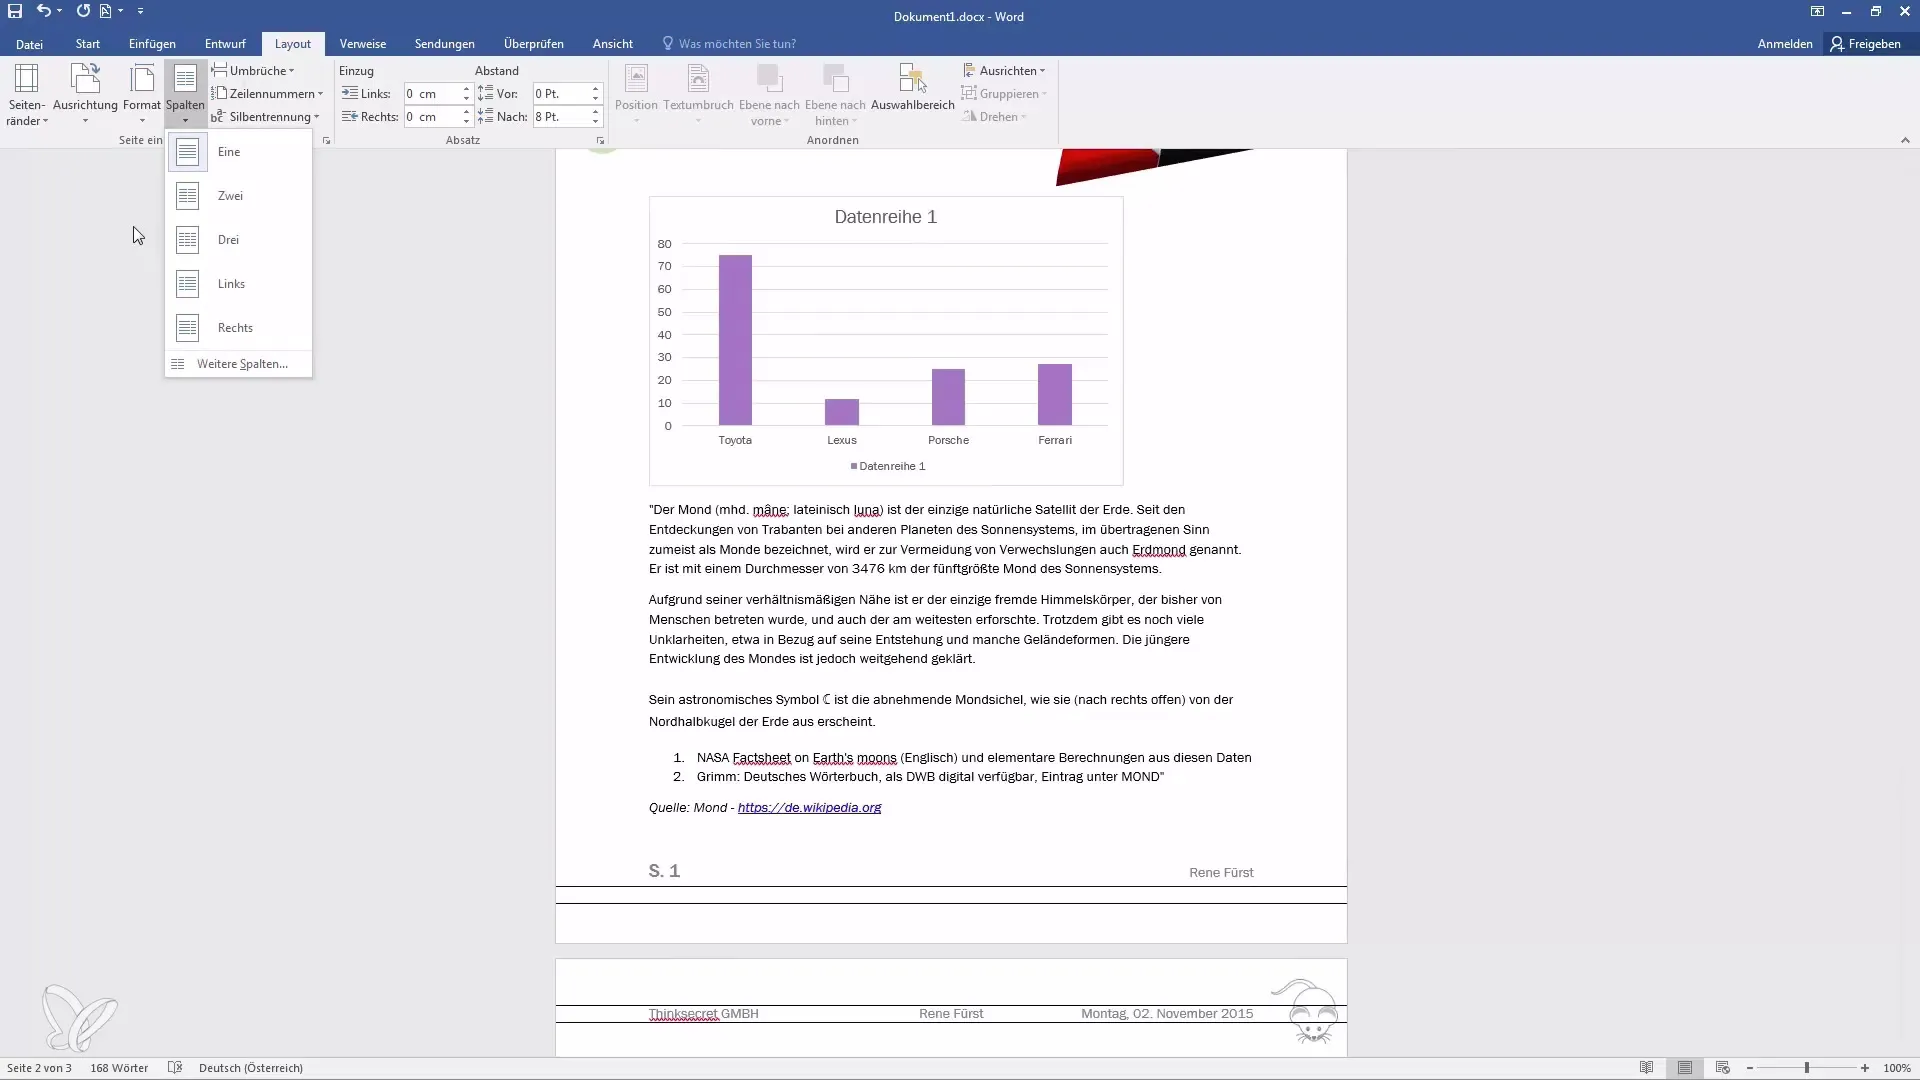Click the Abstand Nach spacing field
1920x1080 pixels.
coord(561,117)
